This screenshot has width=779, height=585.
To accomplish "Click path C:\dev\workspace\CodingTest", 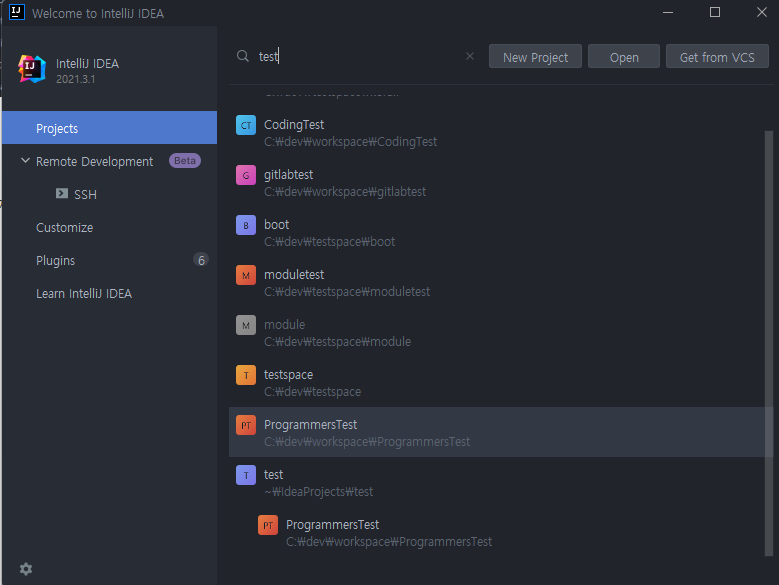I will click(x=350, y=142).
